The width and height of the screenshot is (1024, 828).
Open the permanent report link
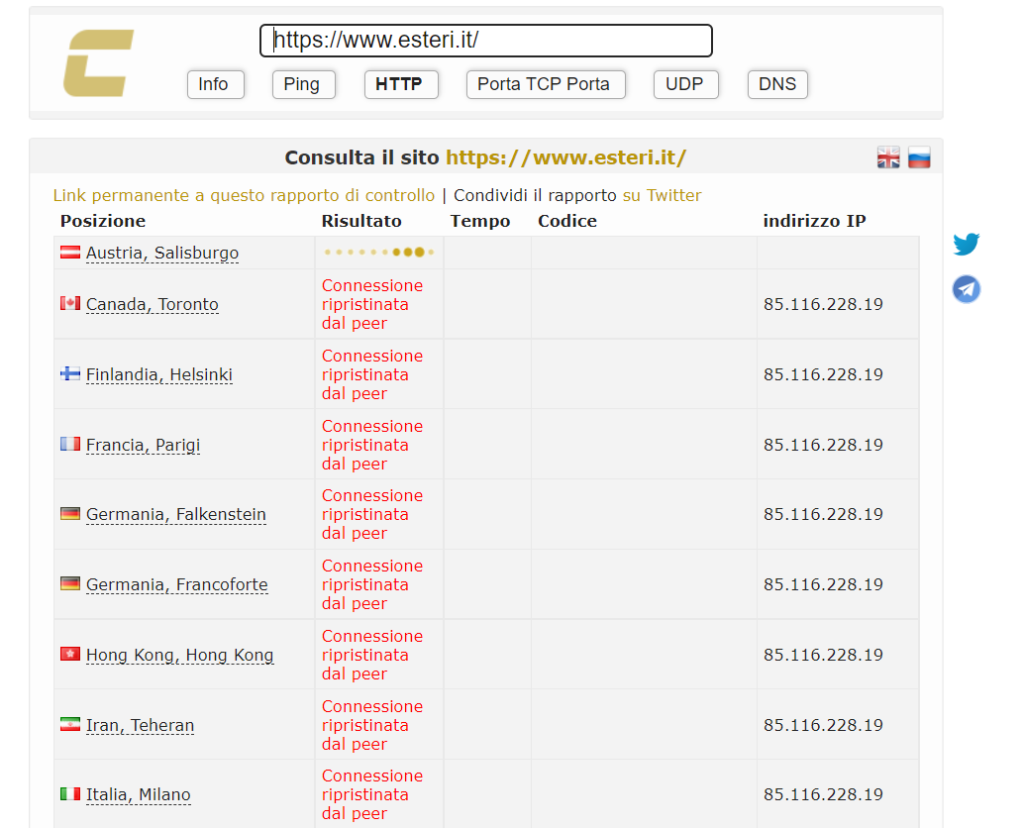[243, 196]
